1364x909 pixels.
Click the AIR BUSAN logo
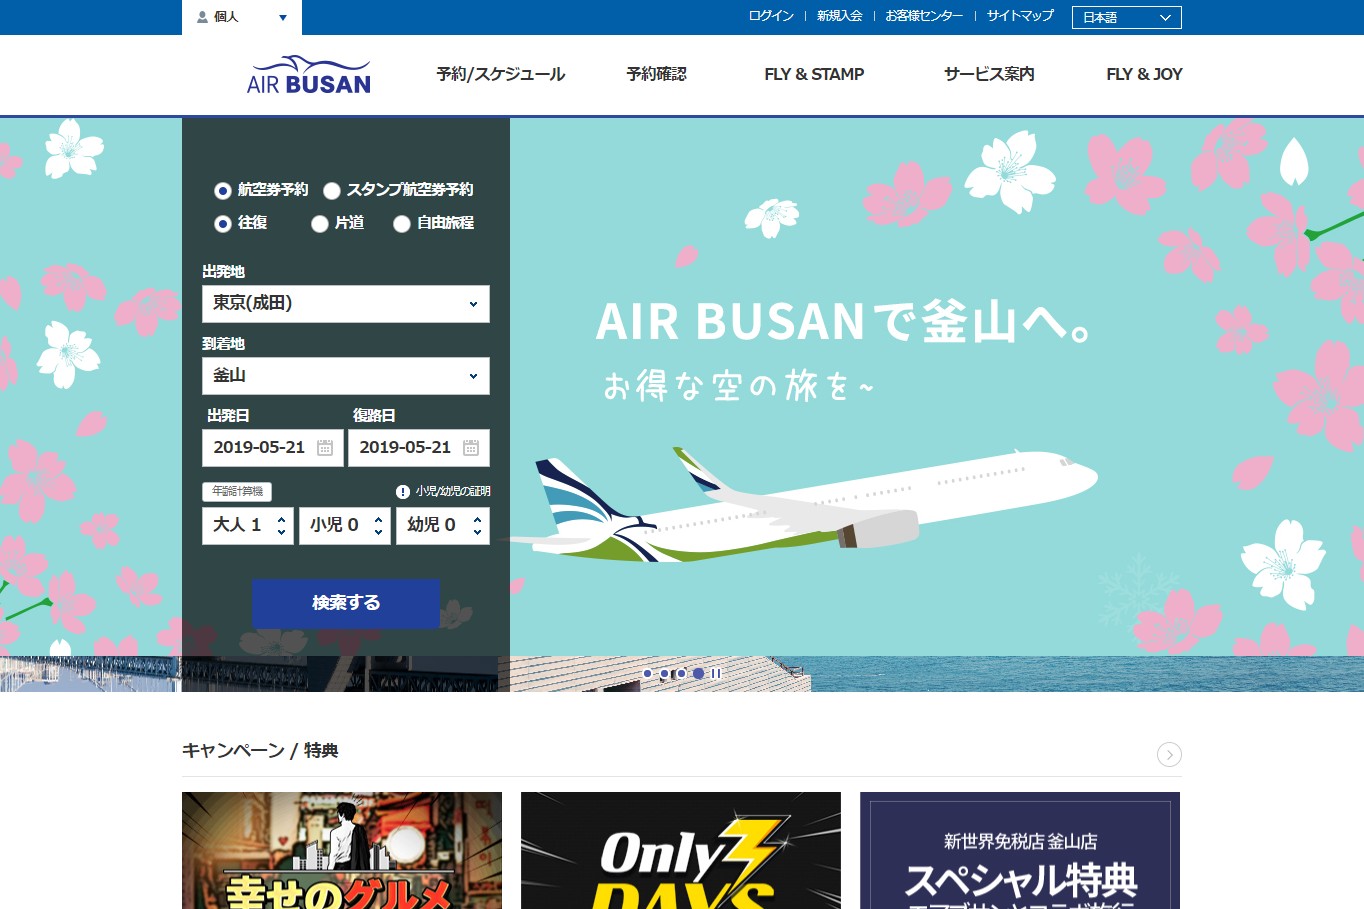click(x=308, y=75)
